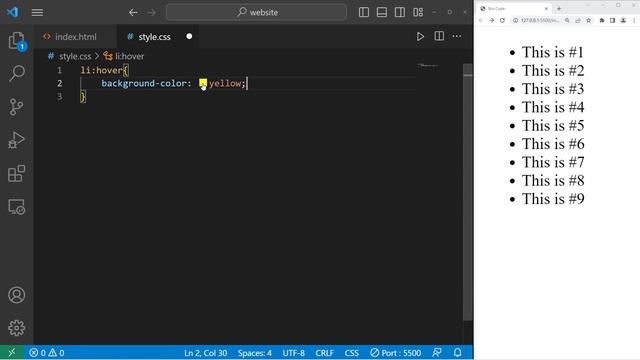The image size is (640, 360).
Task: Click the Run play button in editor toolbar
Action: pos(420,37)
